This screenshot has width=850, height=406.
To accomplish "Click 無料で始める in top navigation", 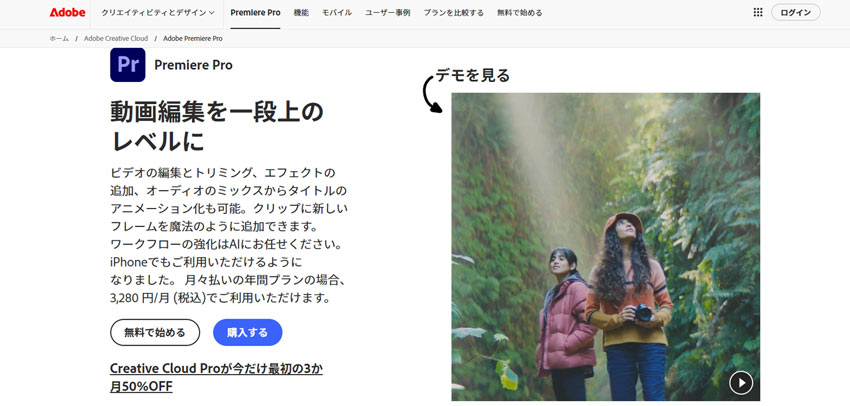I will pyautogui.click(x=519, y=12).
